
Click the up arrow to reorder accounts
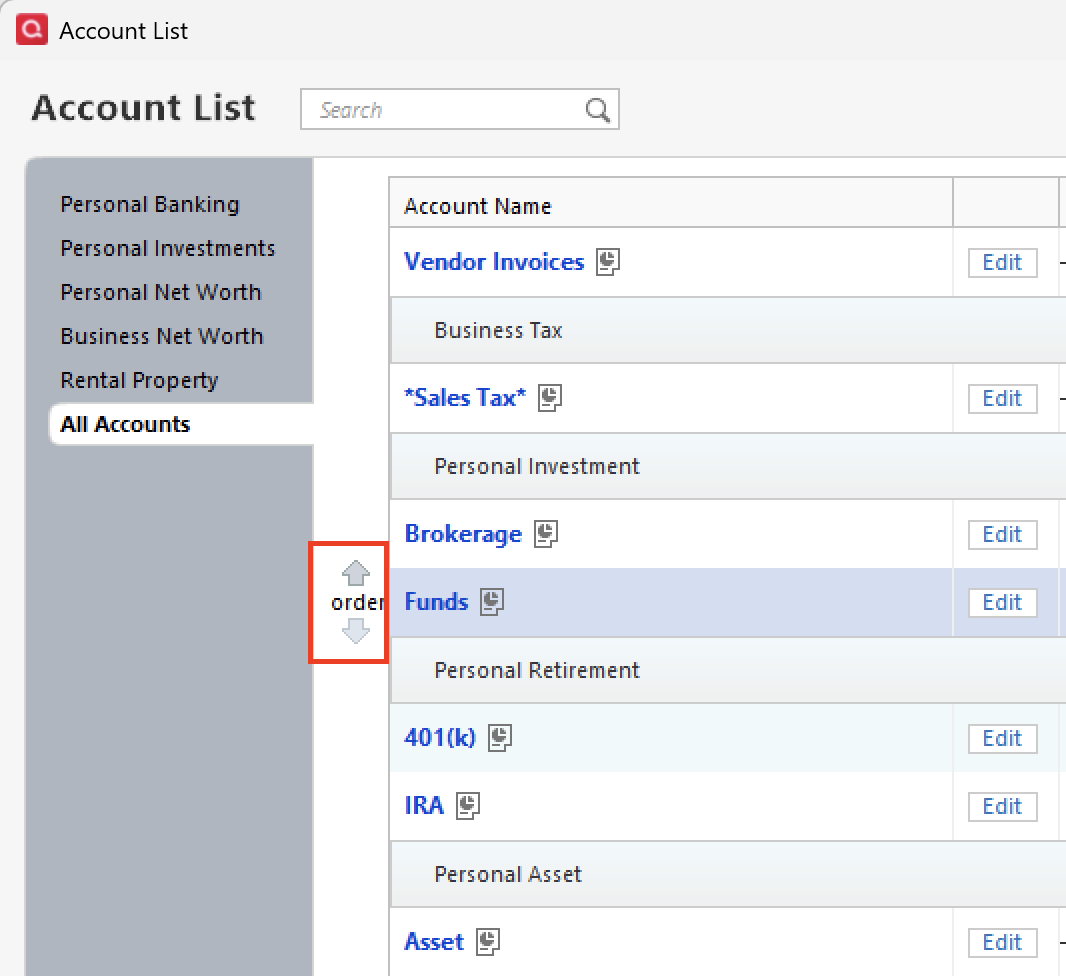356,572
